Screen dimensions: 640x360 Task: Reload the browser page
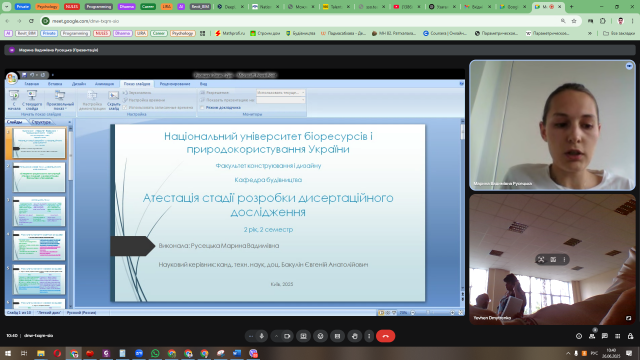pos(31,21)
